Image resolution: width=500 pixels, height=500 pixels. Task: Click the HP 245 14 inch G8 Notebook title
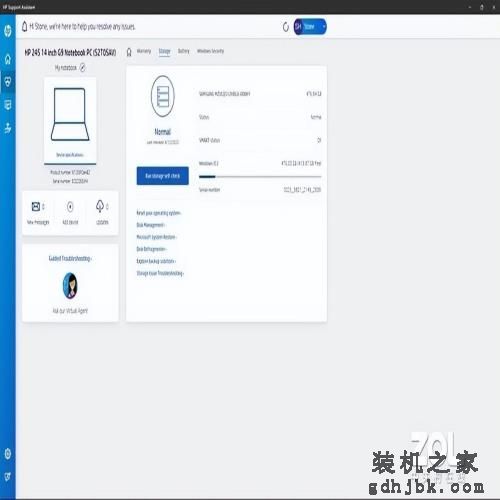point(70,52)
